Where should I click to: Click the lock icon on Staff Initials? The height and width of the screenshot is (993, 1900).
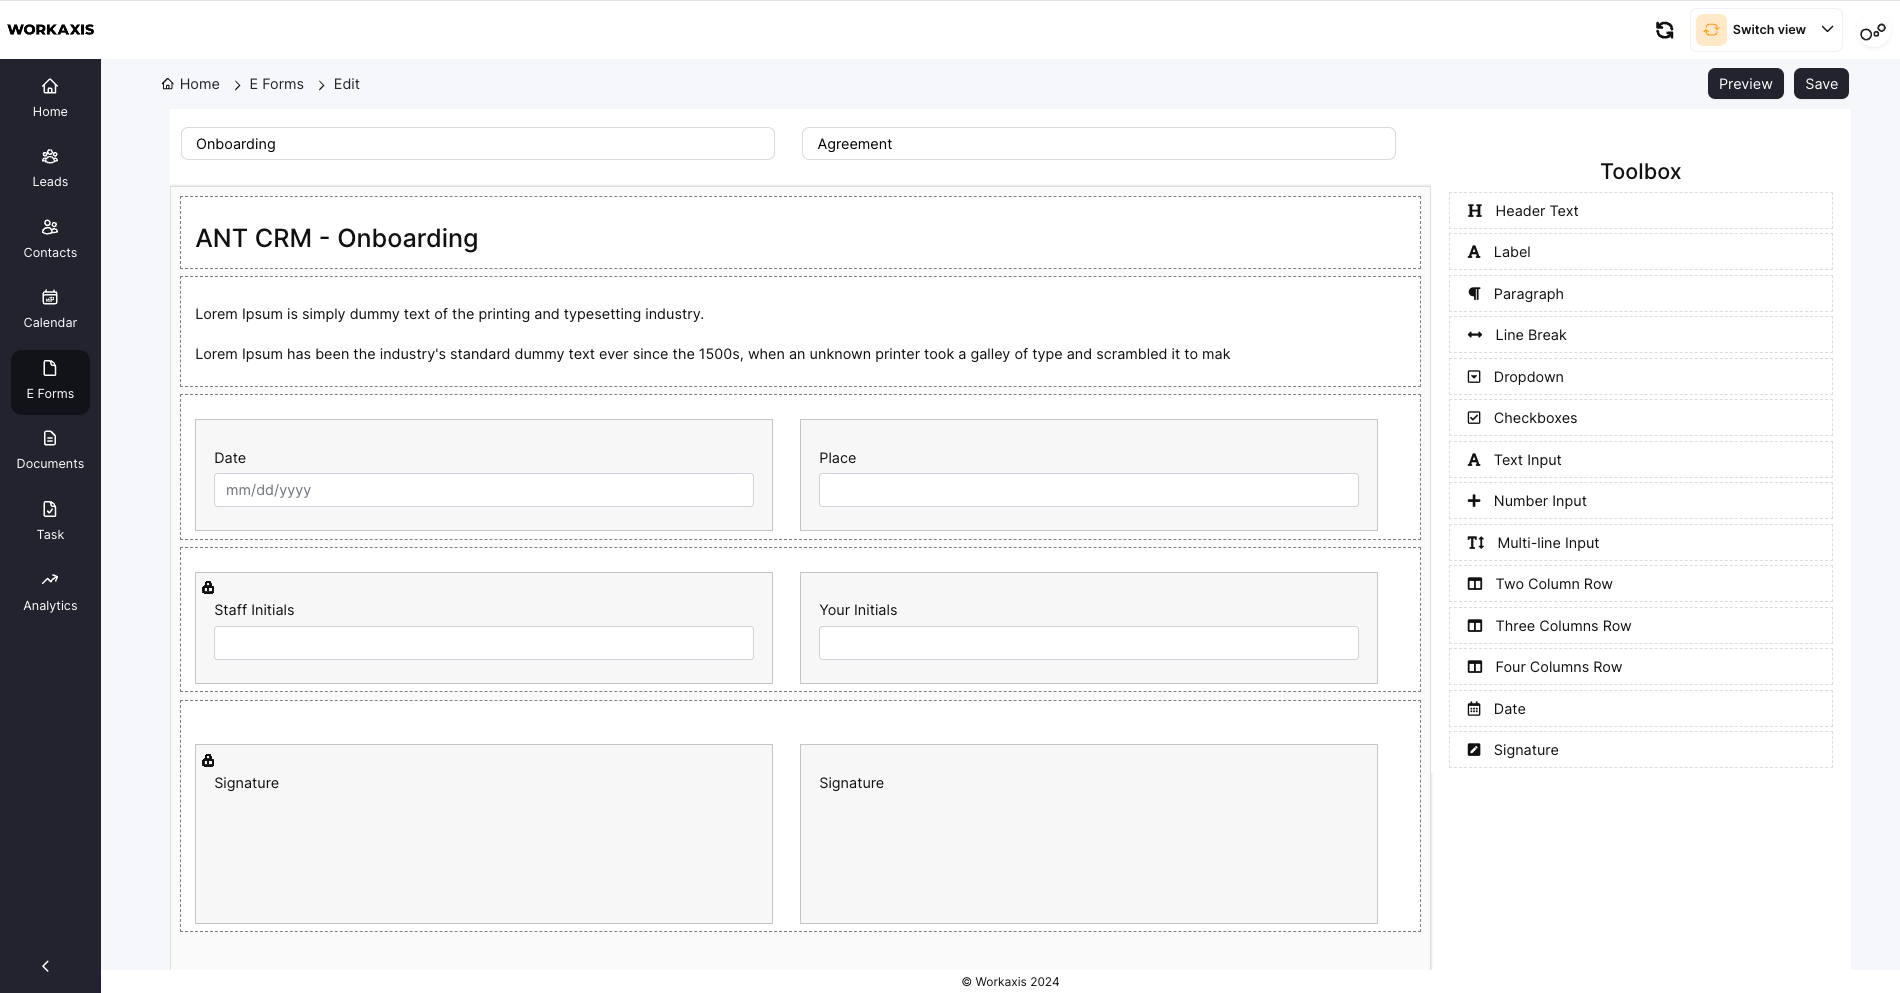[x=208, y=588]
